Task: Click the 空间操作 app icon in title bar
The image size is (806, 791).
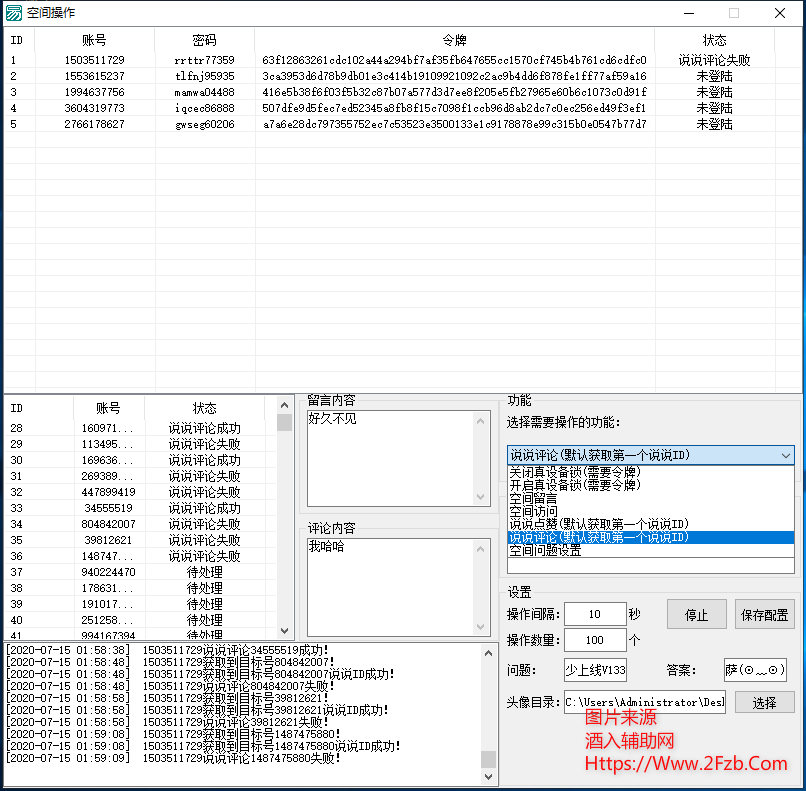Action: click(14, 13)
